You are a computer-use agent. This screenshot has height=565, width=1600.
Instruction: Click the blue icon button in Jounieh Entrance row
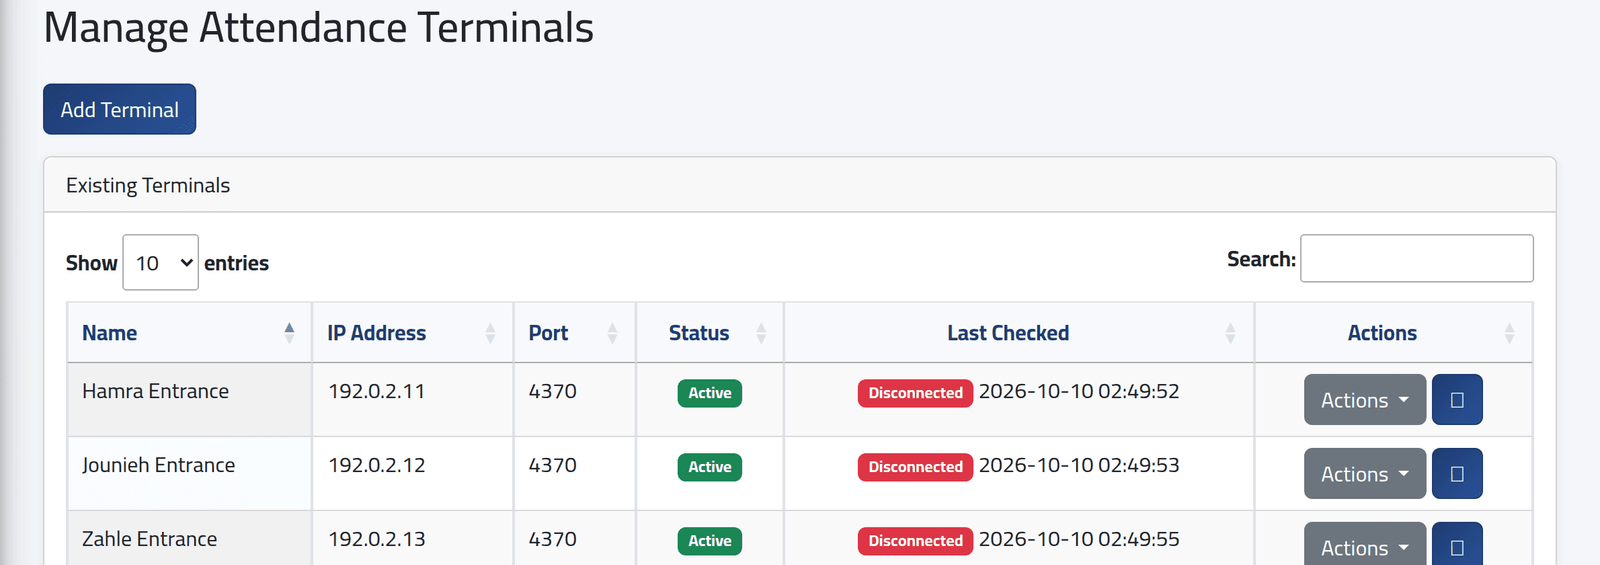tap(1457, 473)
